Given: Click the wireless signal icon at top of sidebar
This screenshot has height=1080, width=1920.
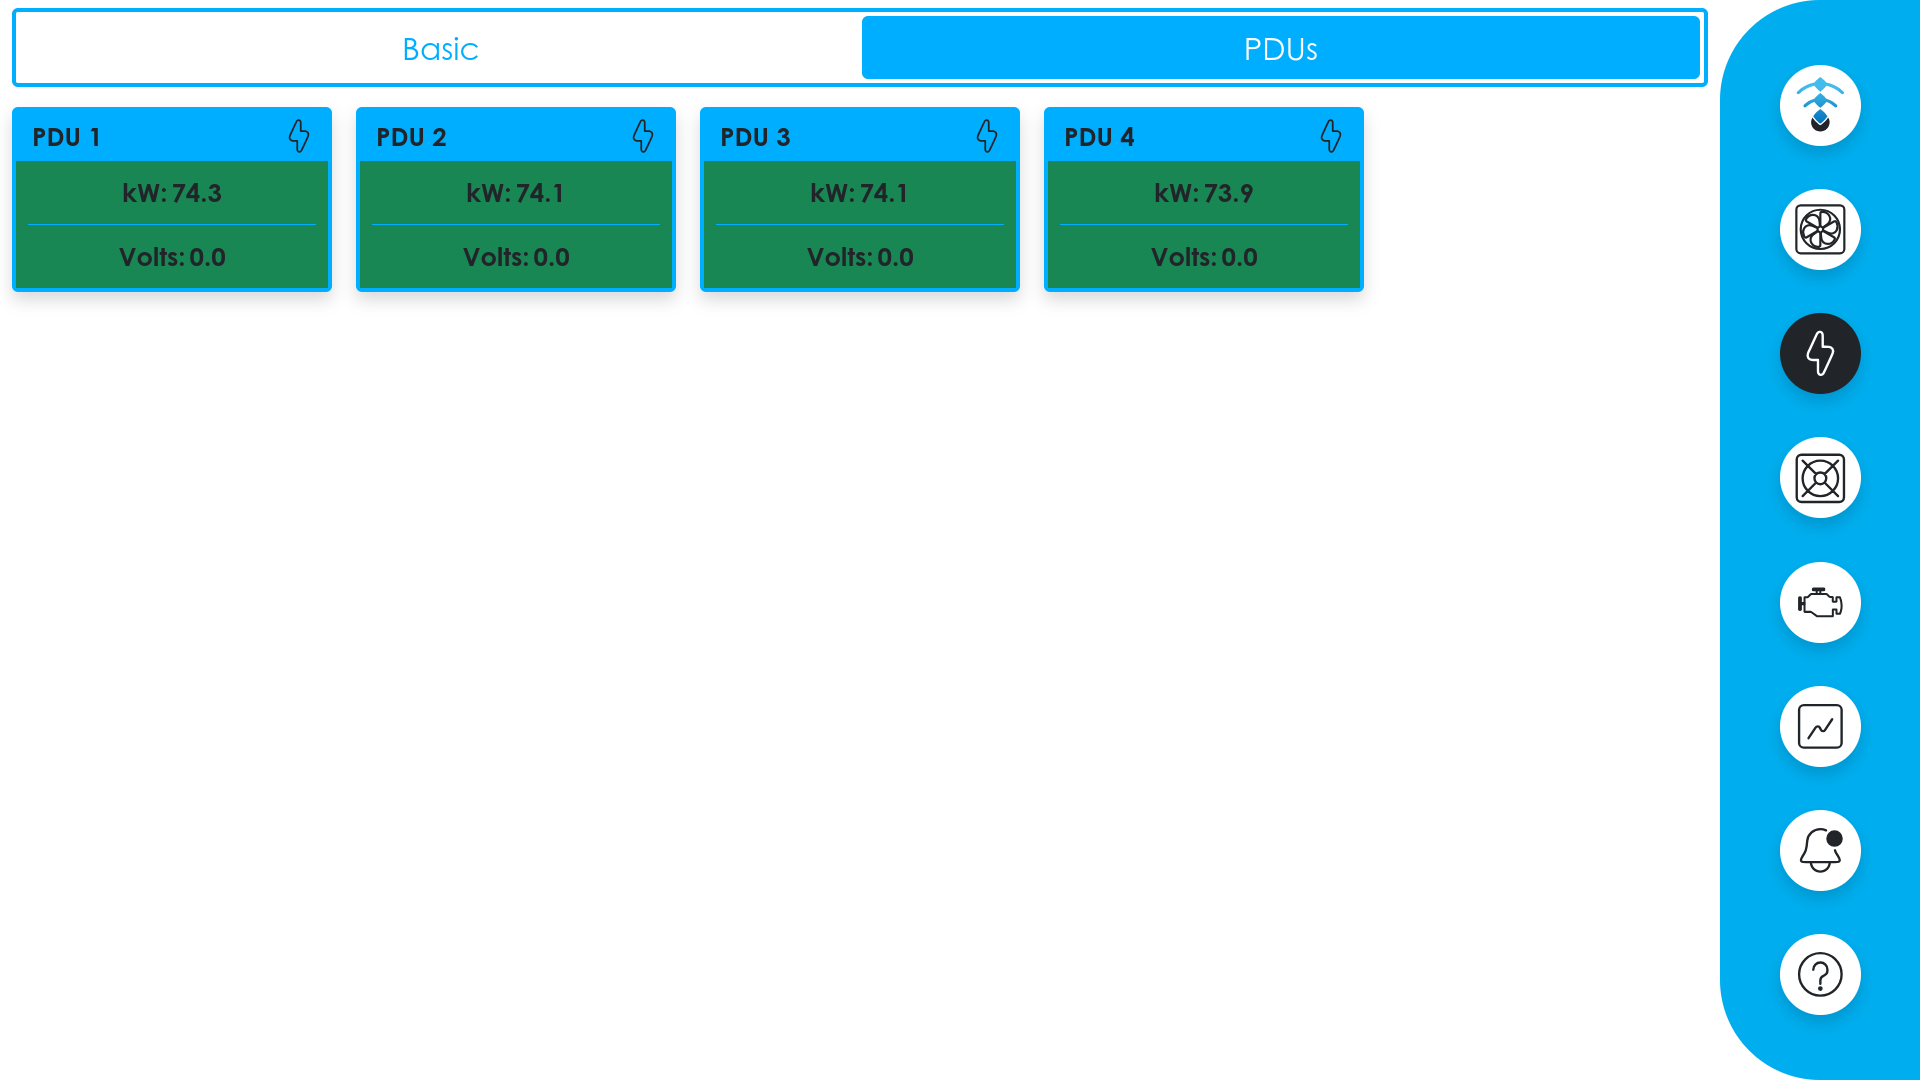Looking at the screenshot, I should [x=1819, y=105].
